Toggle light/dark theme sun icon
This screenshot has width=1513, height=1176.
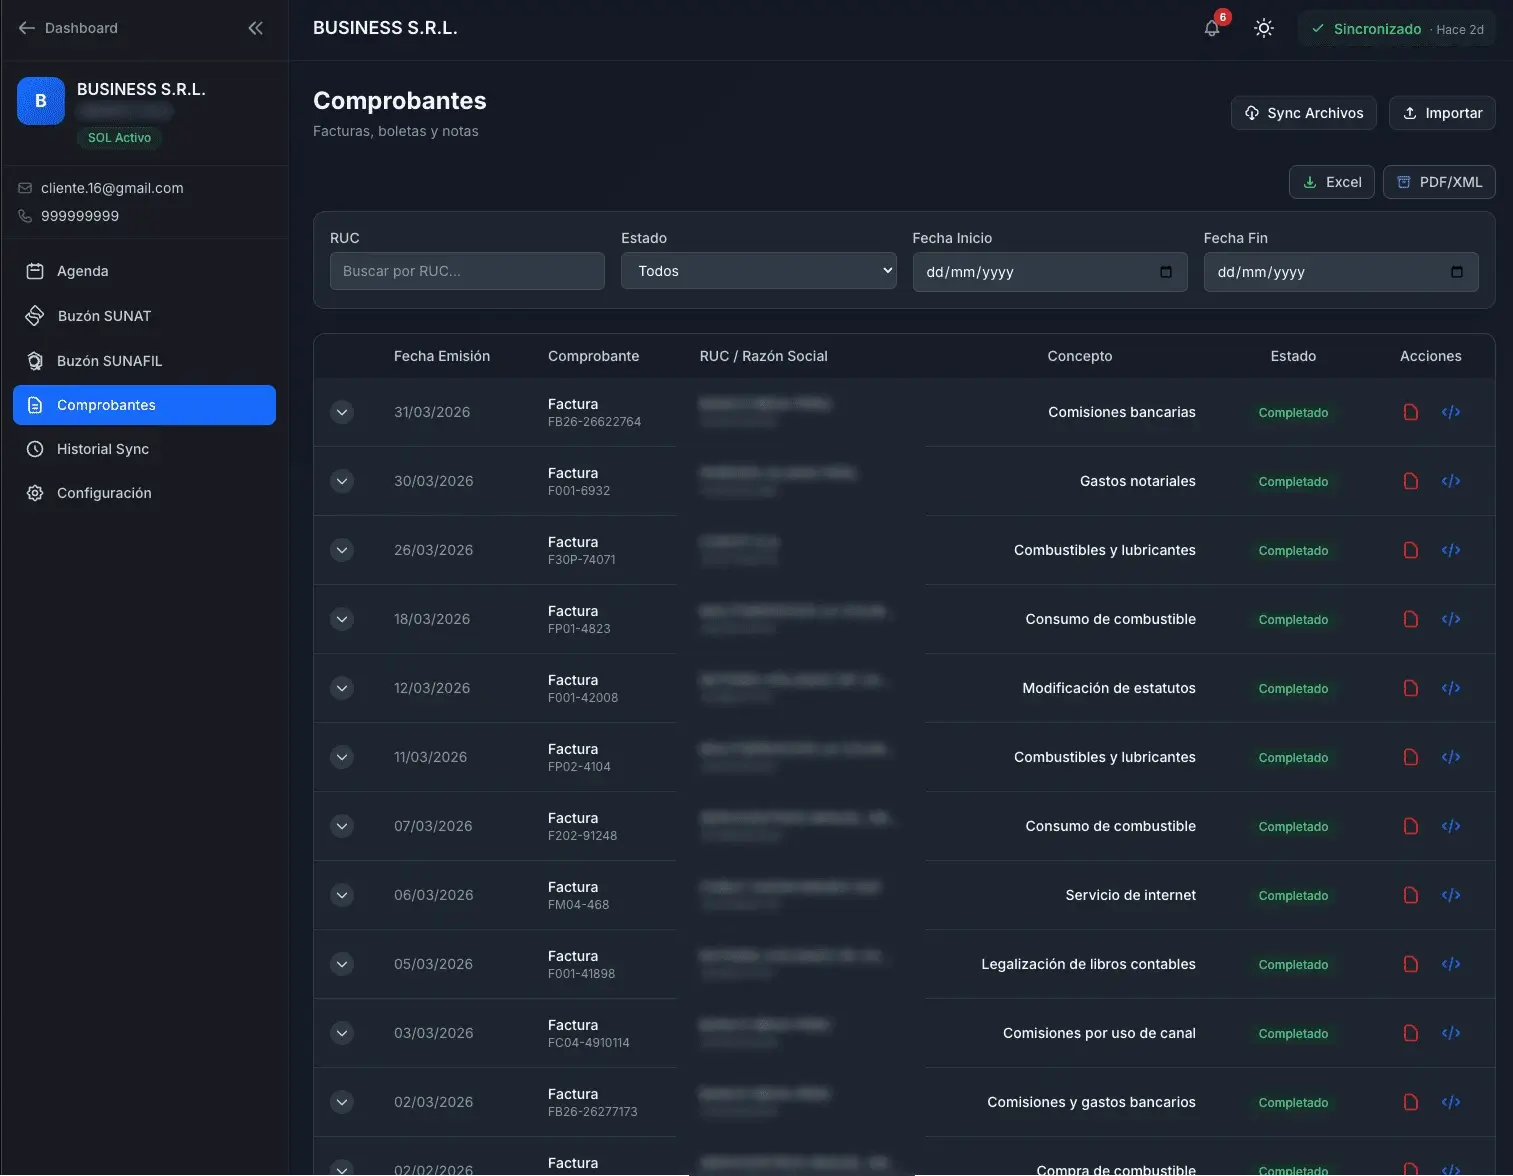point(1264,29)
